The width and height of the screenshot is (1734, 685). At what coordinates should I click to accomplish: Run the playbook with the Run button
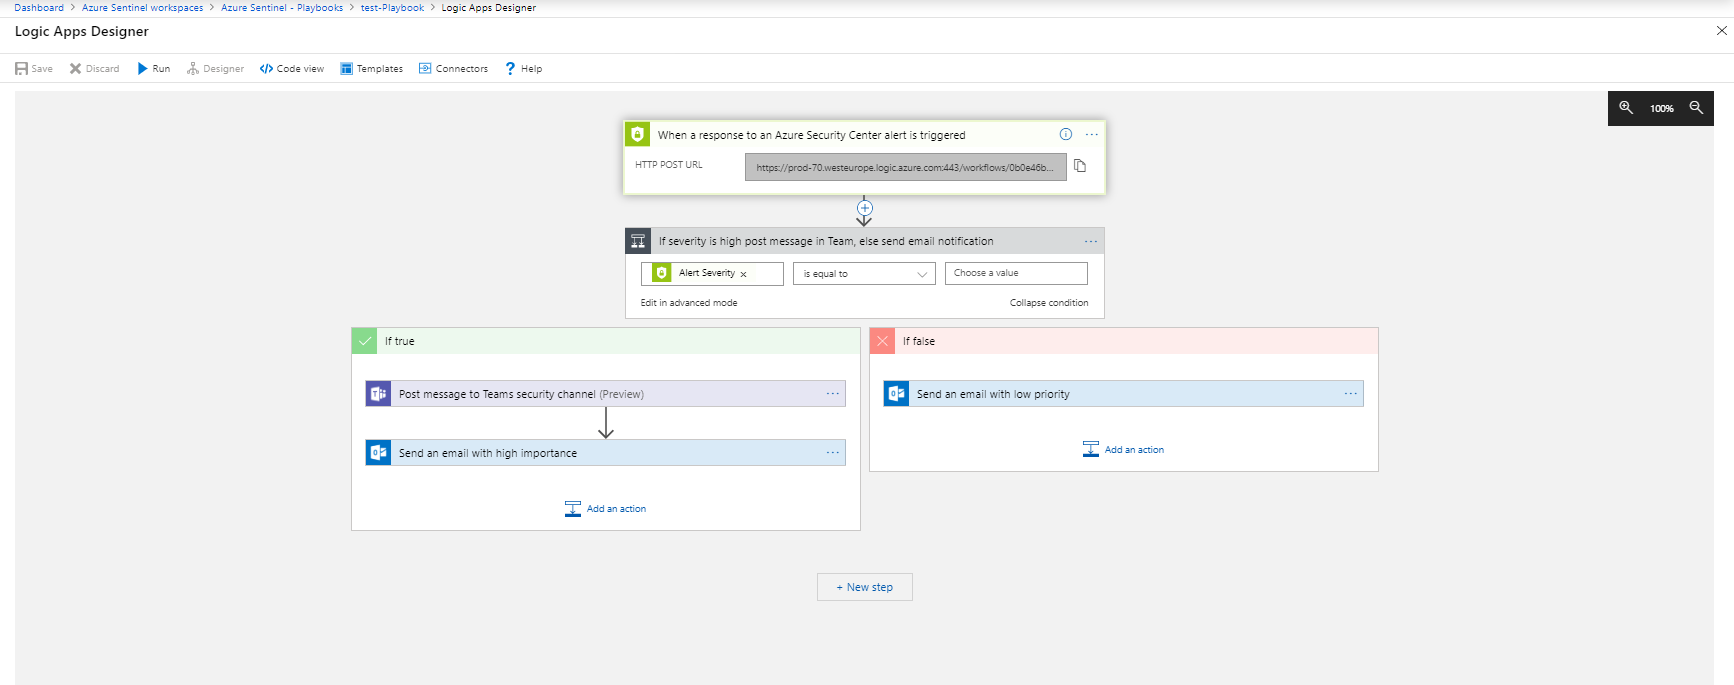pyautogui.click(x=154, y=69)
